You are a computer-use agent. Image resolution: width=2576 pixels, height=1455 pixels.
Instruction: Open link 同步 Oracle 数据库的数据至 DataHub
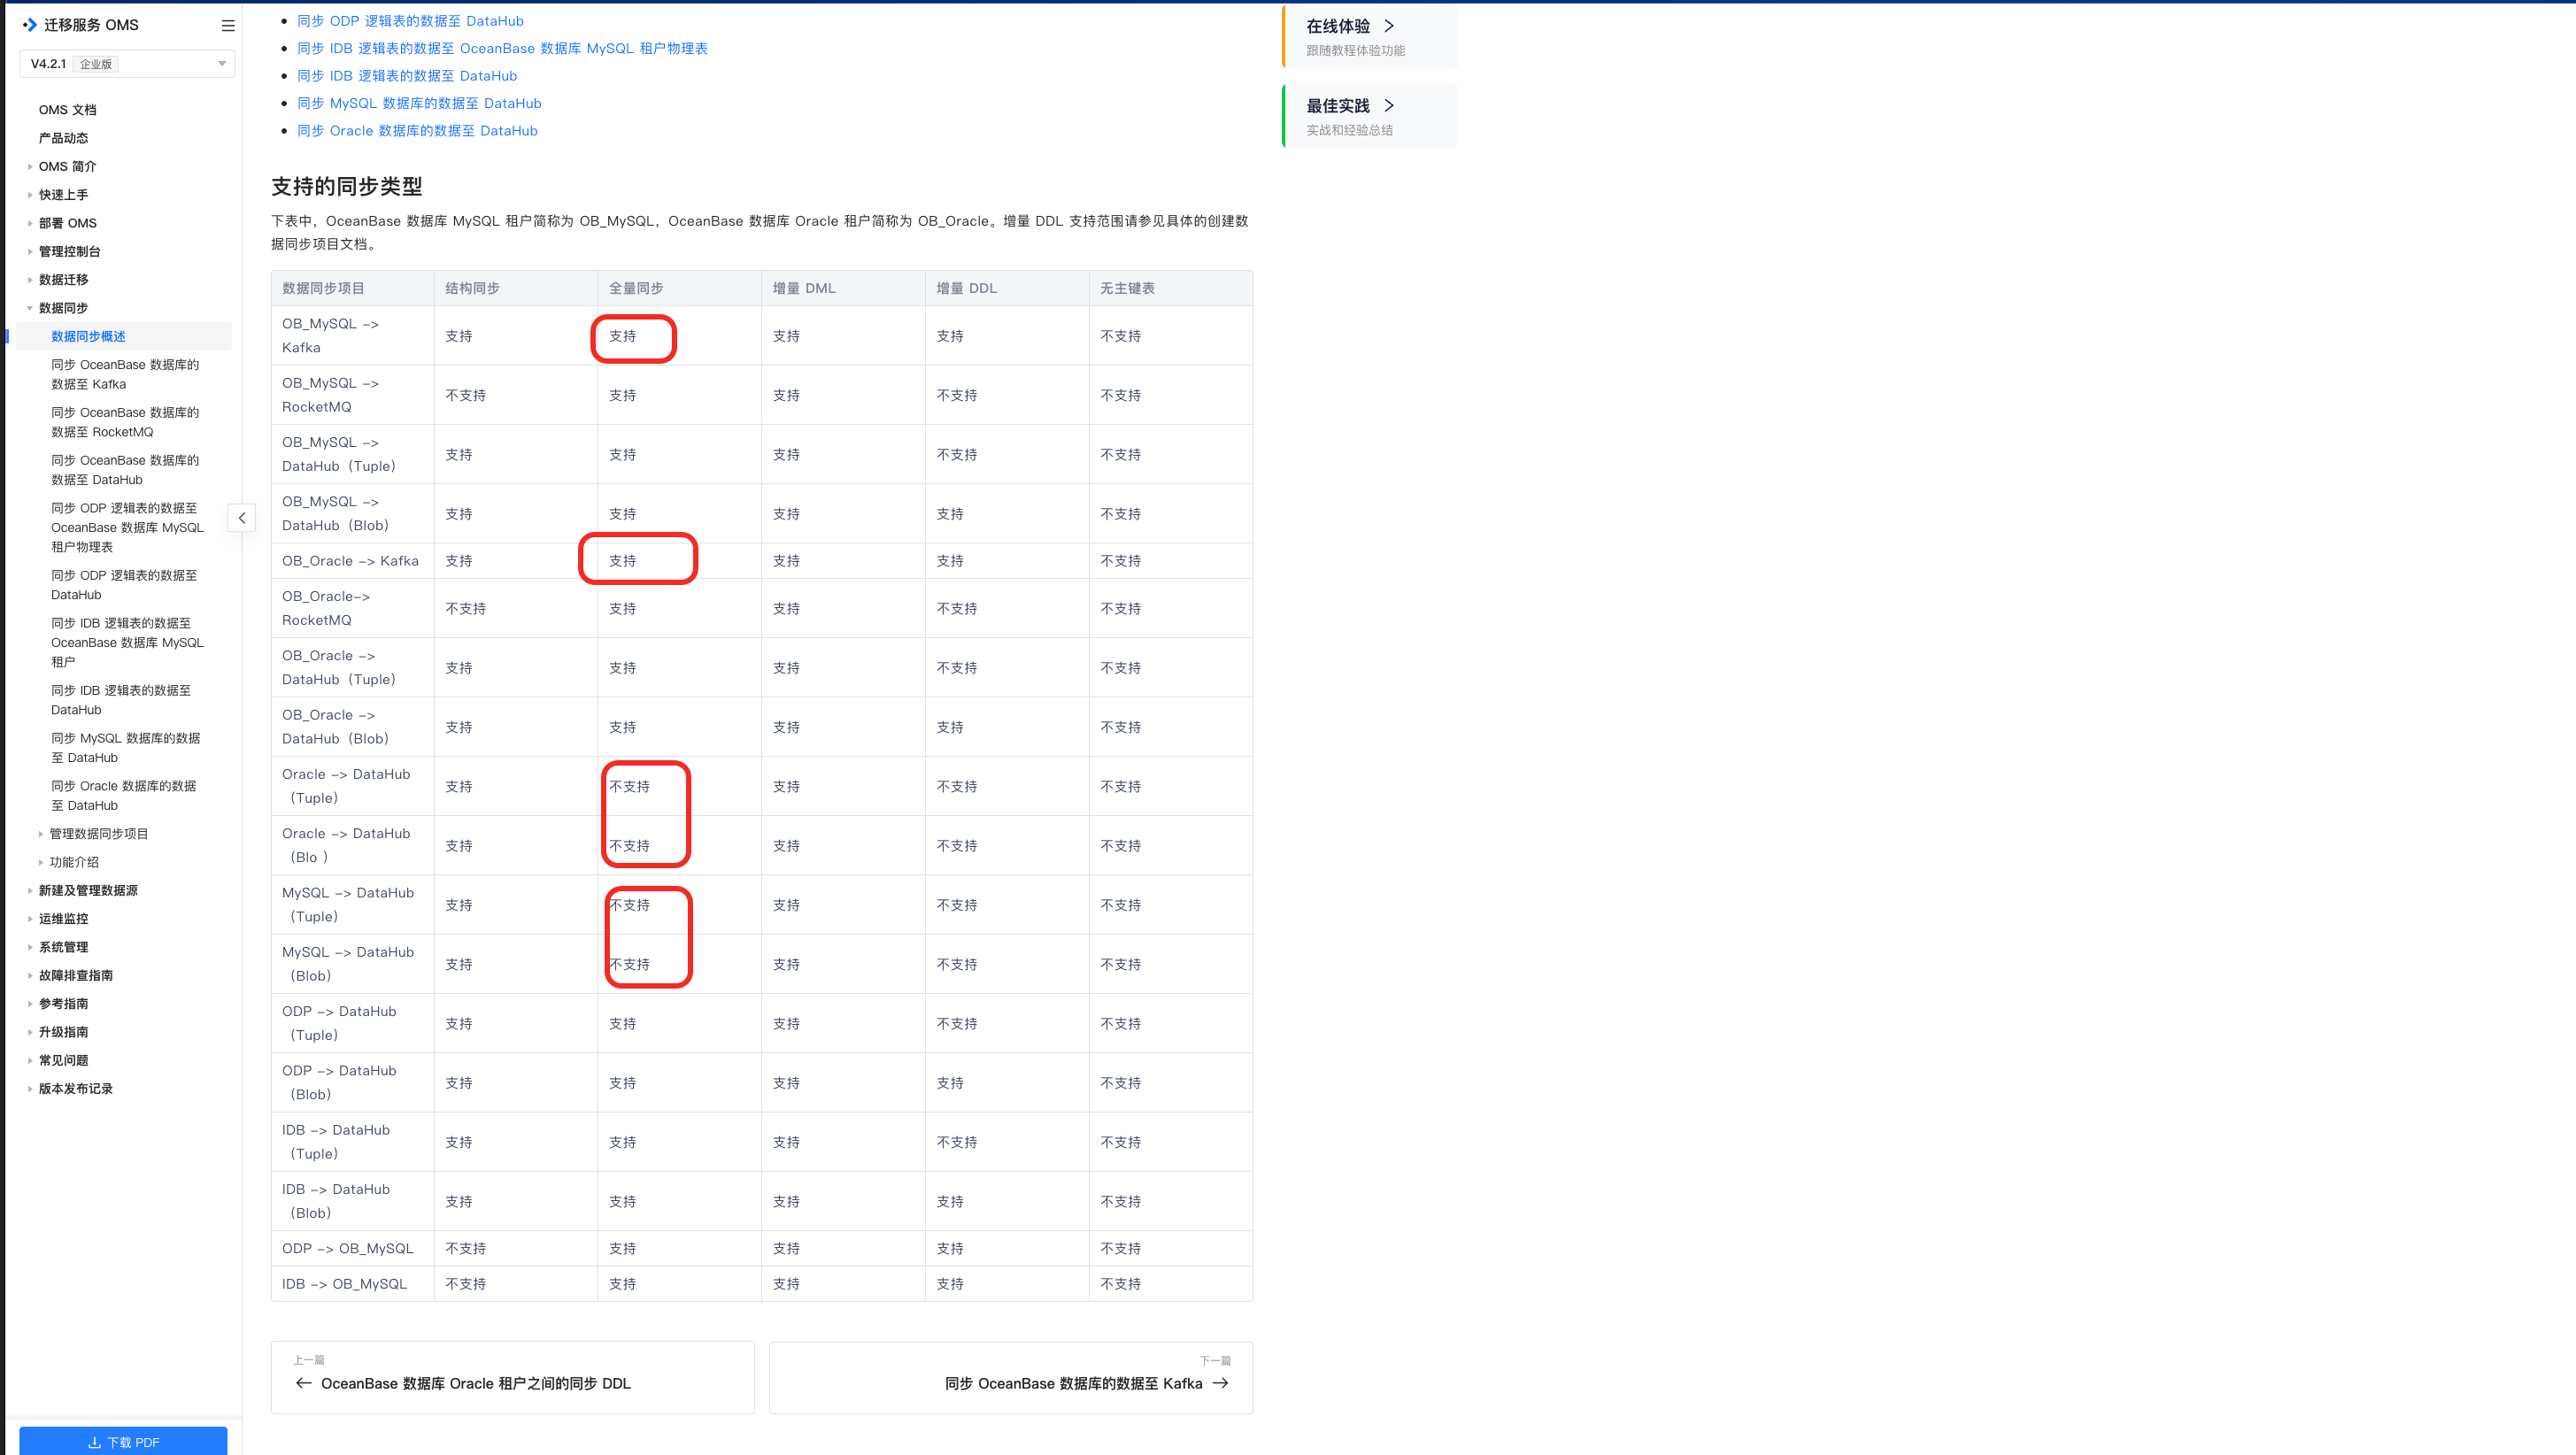click(417, 131)
